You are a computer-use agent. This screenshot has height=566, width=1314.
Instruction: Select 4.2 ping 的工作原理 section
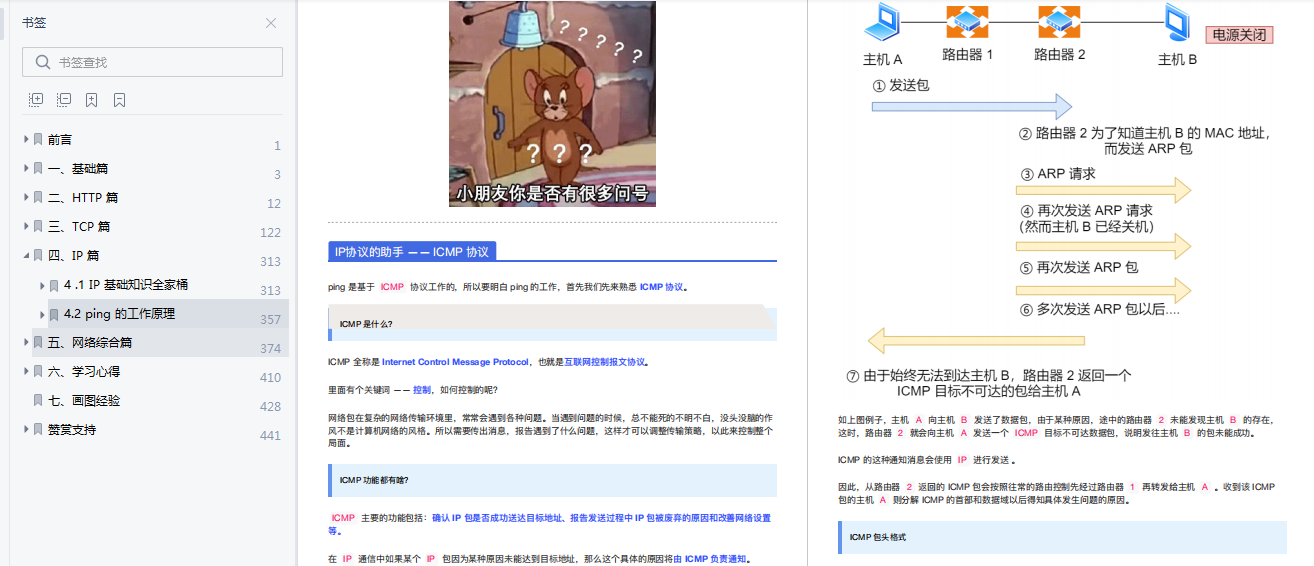(119, 314)
